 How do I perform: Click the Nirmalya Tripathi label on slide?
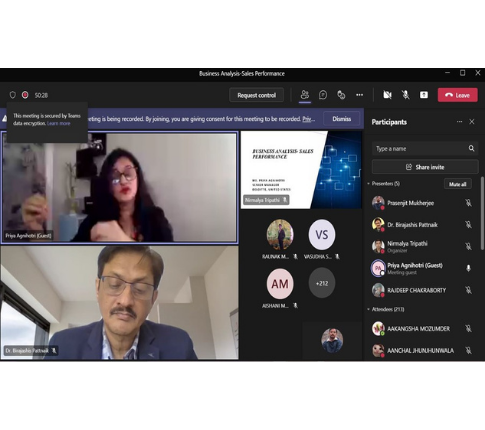pos(266,200)
